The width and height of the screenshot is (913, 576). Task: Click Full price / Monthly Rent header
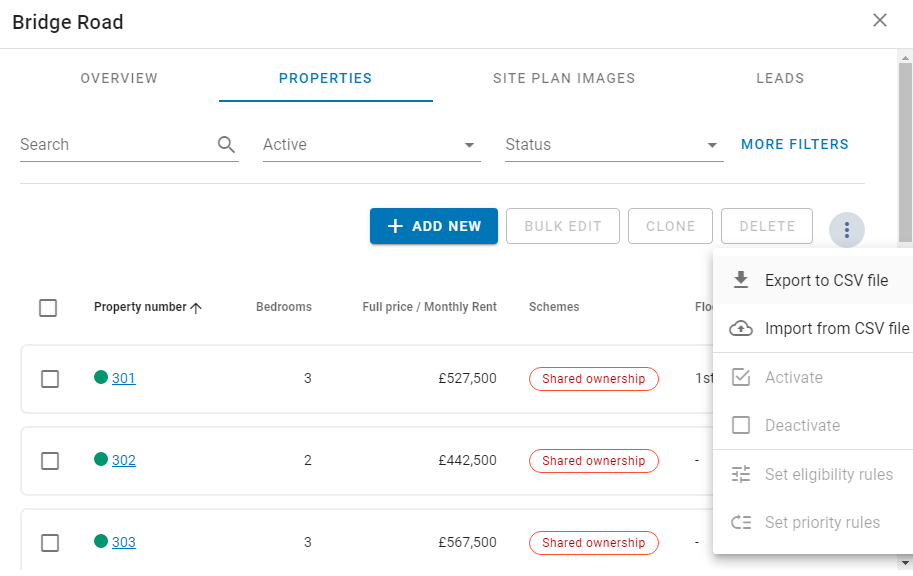click(x=429, y=307)
